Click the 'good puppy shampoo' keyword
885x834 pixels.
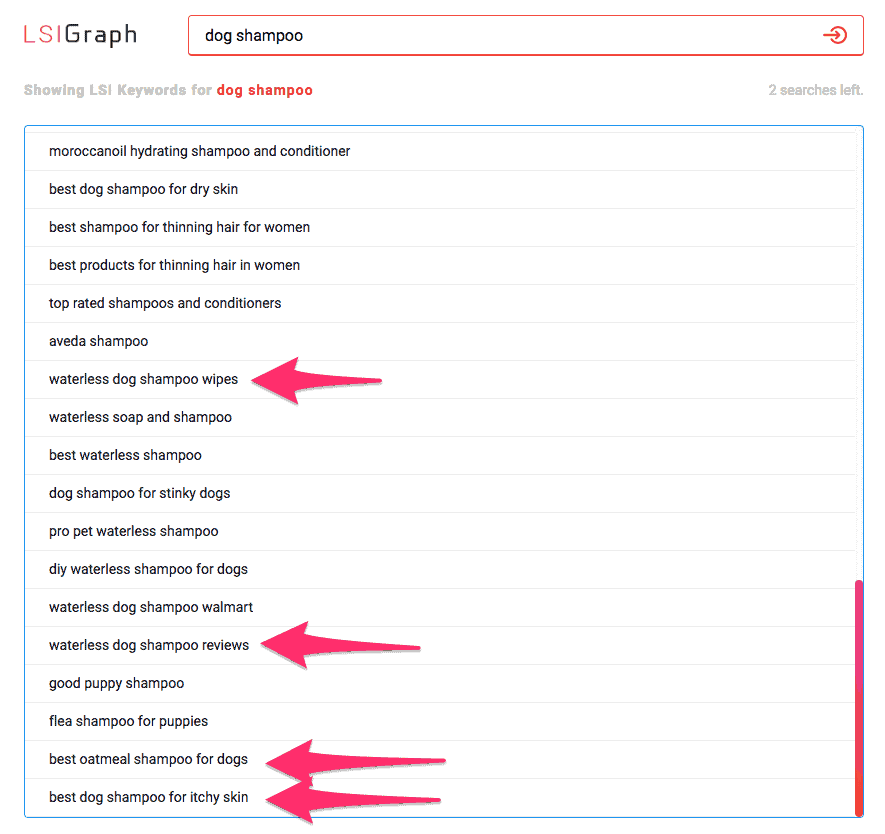click(x=116, y=683)
